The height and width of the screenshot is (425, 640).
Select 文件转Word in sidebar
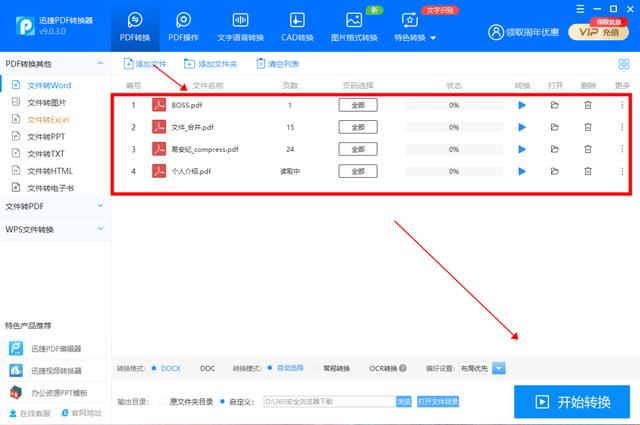[49, 85]
